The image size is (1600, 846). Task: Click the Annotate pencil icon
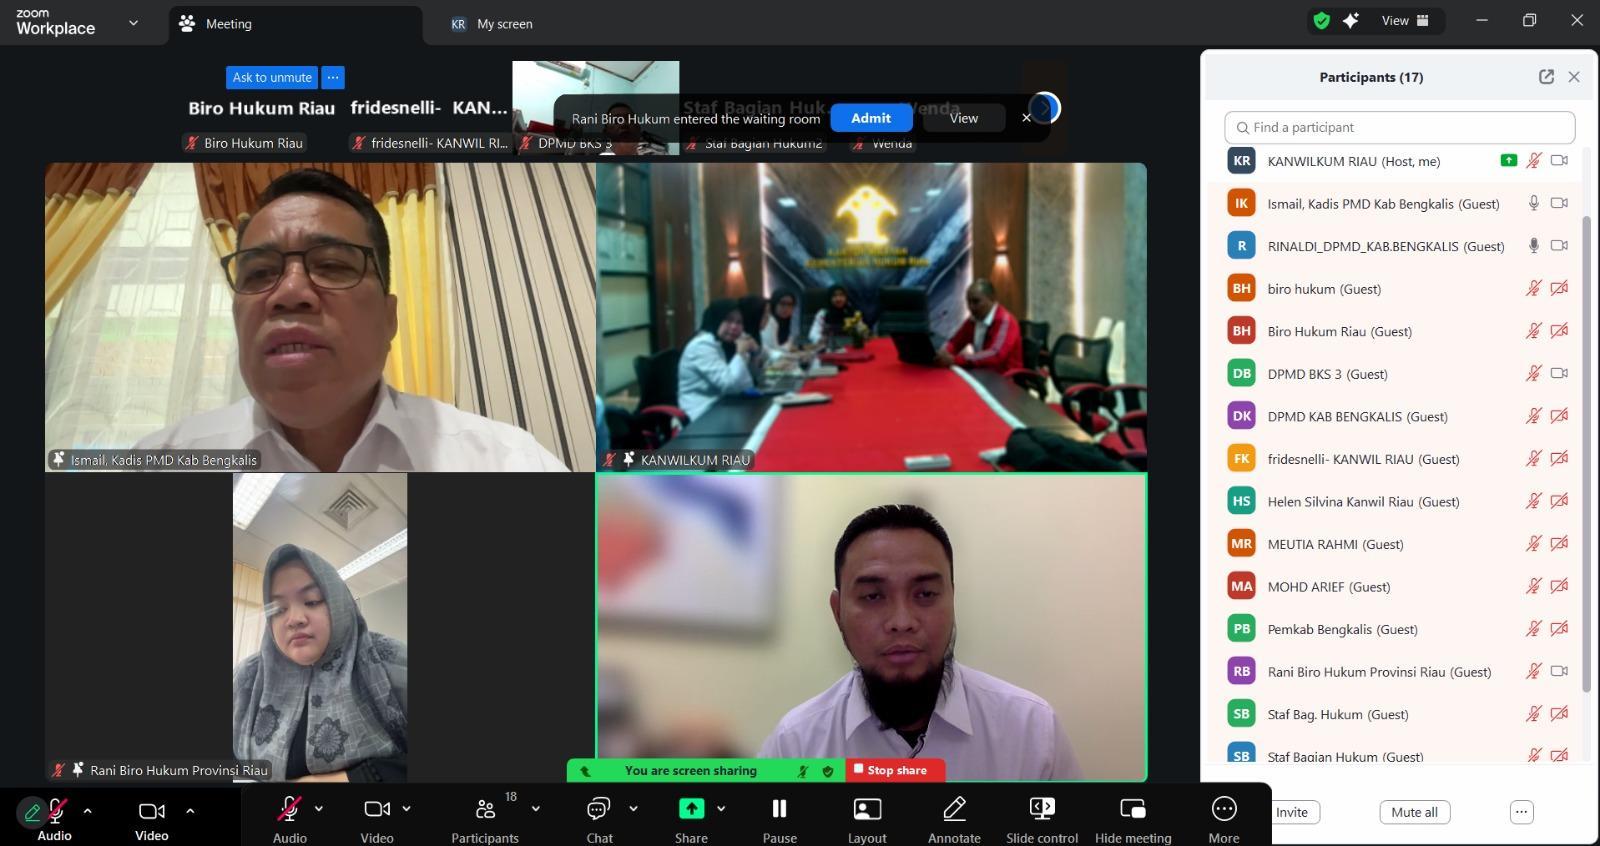pyautogui.click(x=954, y=809)
